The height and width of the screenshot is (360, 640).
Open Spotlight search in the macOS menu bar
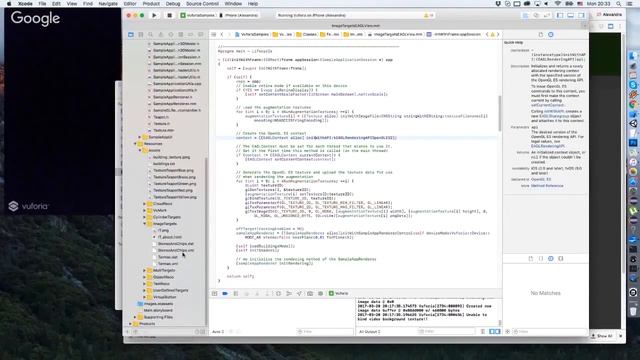click(x=619, y=4)
